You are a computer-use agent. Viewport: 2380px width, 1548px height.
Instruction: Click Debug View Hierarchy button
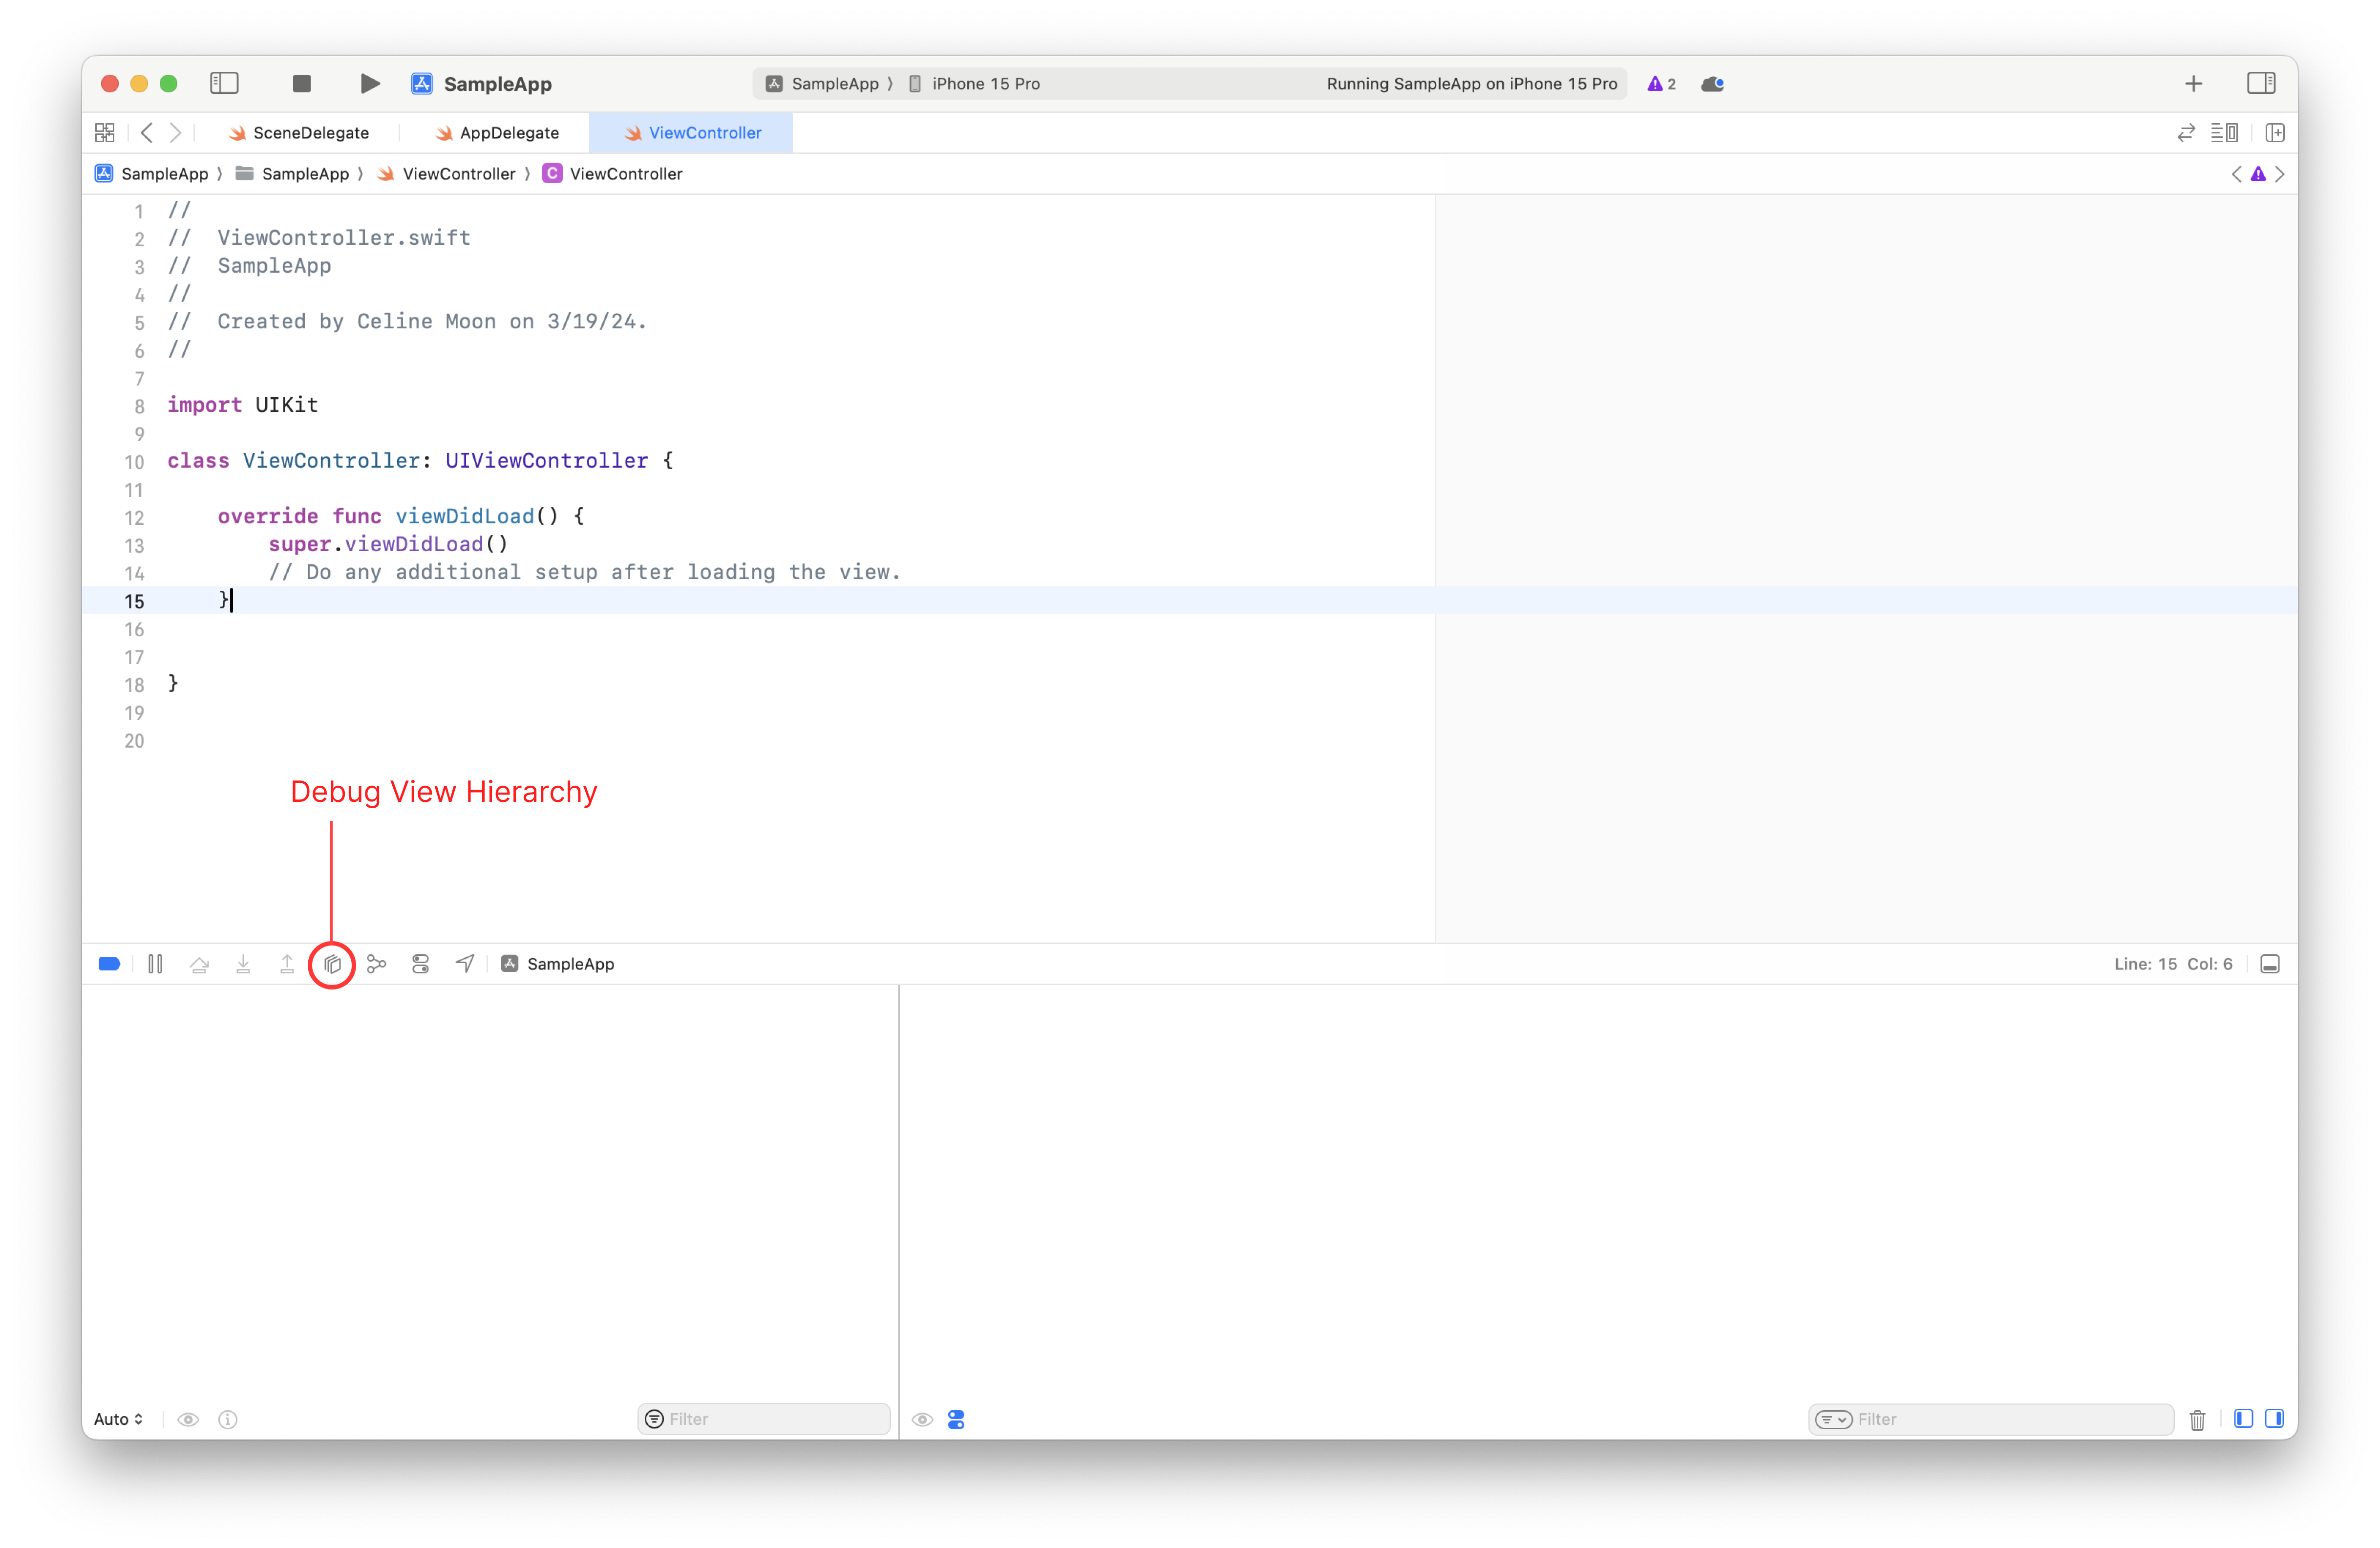pyautogui.click(x=332, y=965)
